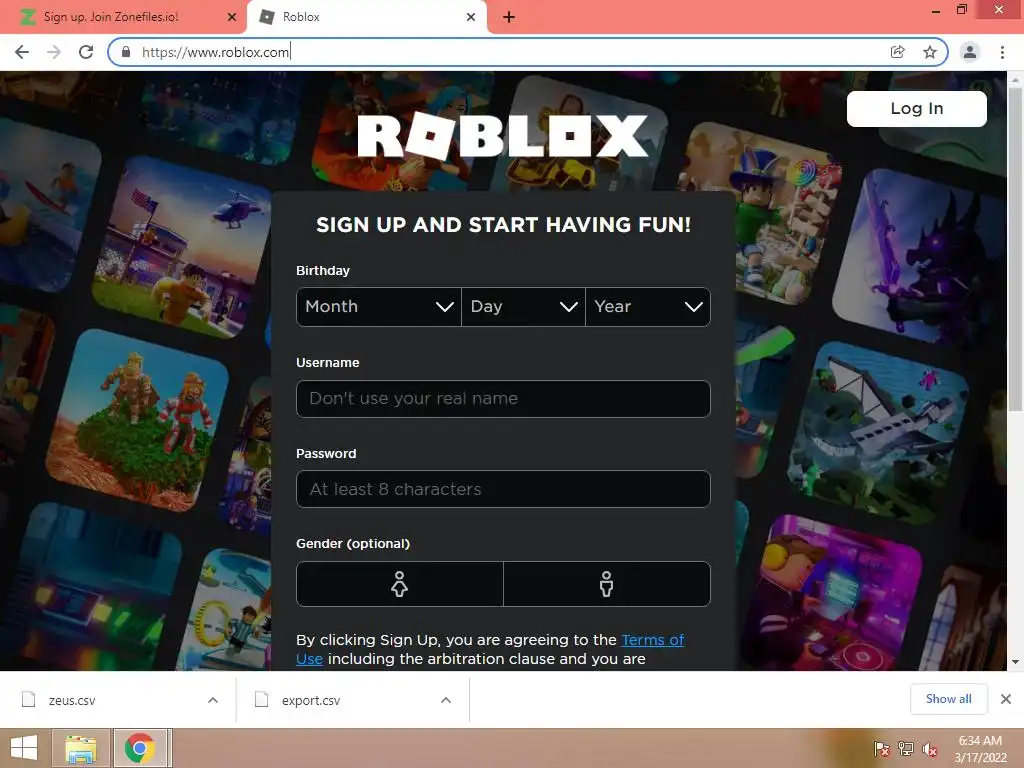This screenshot has width=1024, height=768.
Task: Select the Roblox tab
Action: [366, 17]
